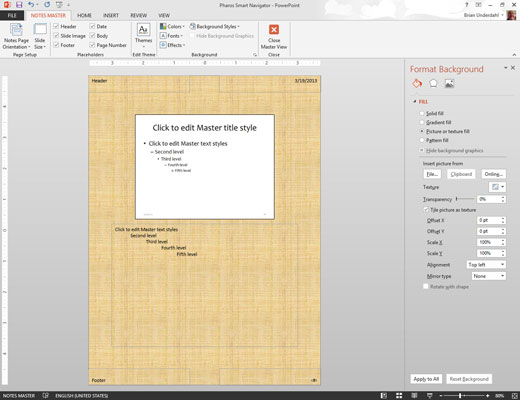Screen dimensions: 520x400
Task: Uncheck the Header placeholder checkbox
Action: [x=56, y=26]
